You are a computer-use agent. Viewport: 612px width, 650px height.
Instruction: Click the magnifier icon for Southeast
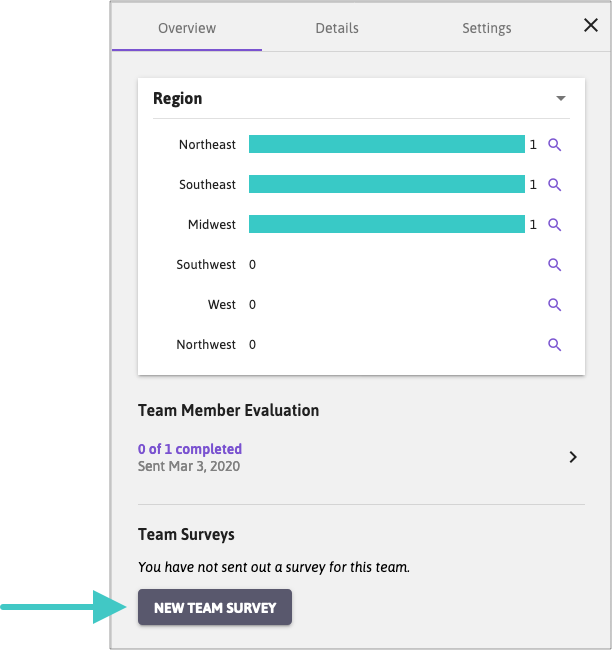(555, 185)
